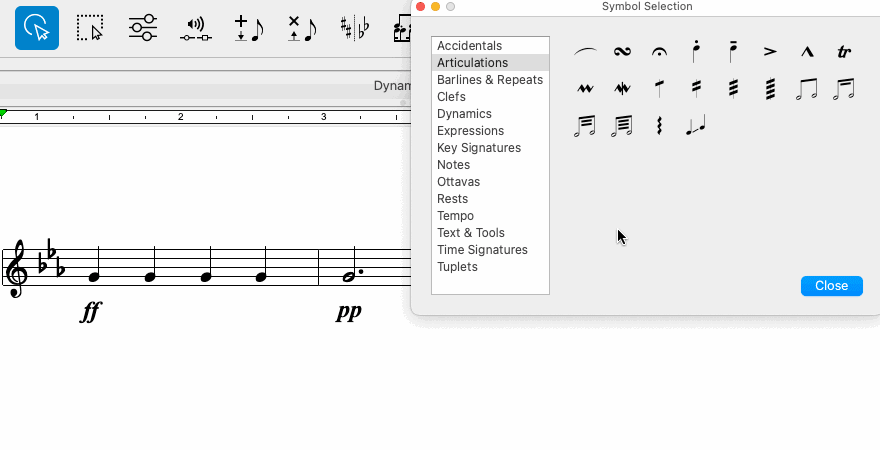Select Barlines & Repeats category

click(490, 80)
